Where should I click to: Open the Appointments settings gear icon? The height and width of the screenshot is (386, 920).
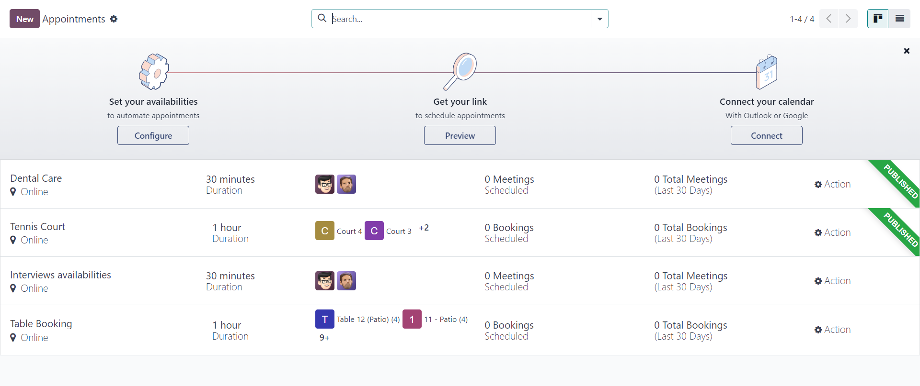click(114, 19)
